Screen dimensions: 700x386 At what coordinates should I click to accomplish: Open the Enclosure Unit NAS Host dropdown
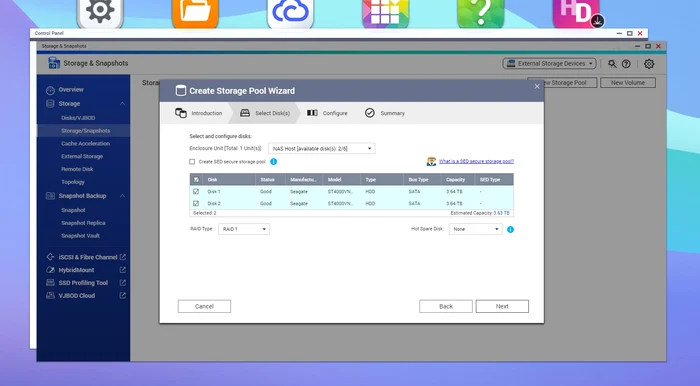tap(321, 149)
